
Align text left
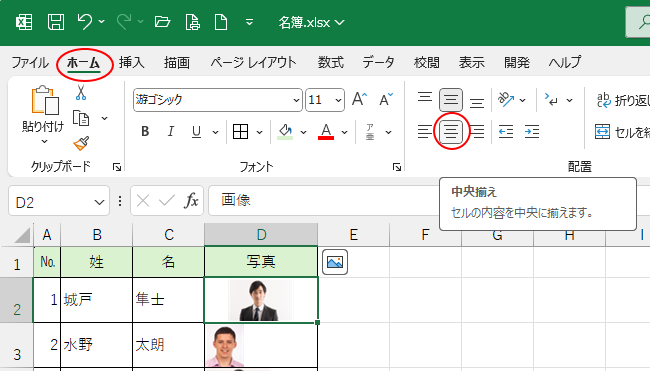[x=425, y=132]
